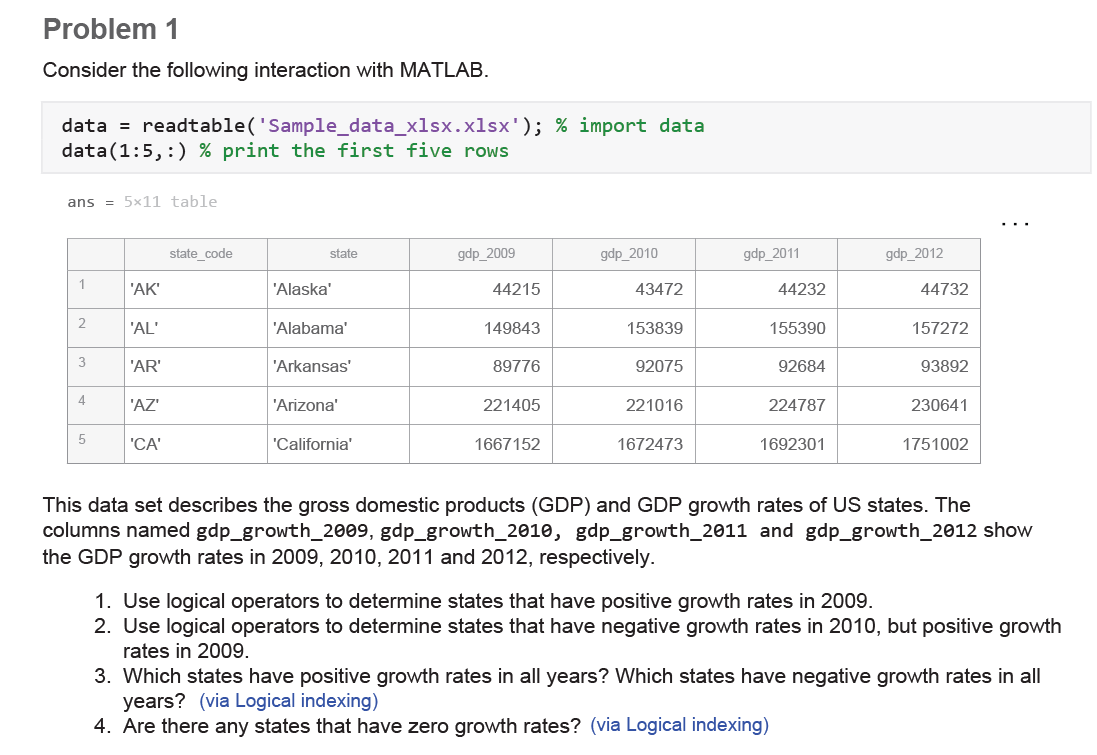Click the cell with value 149843
This screenshot has height=755, width=1097.
coord(481,328)
